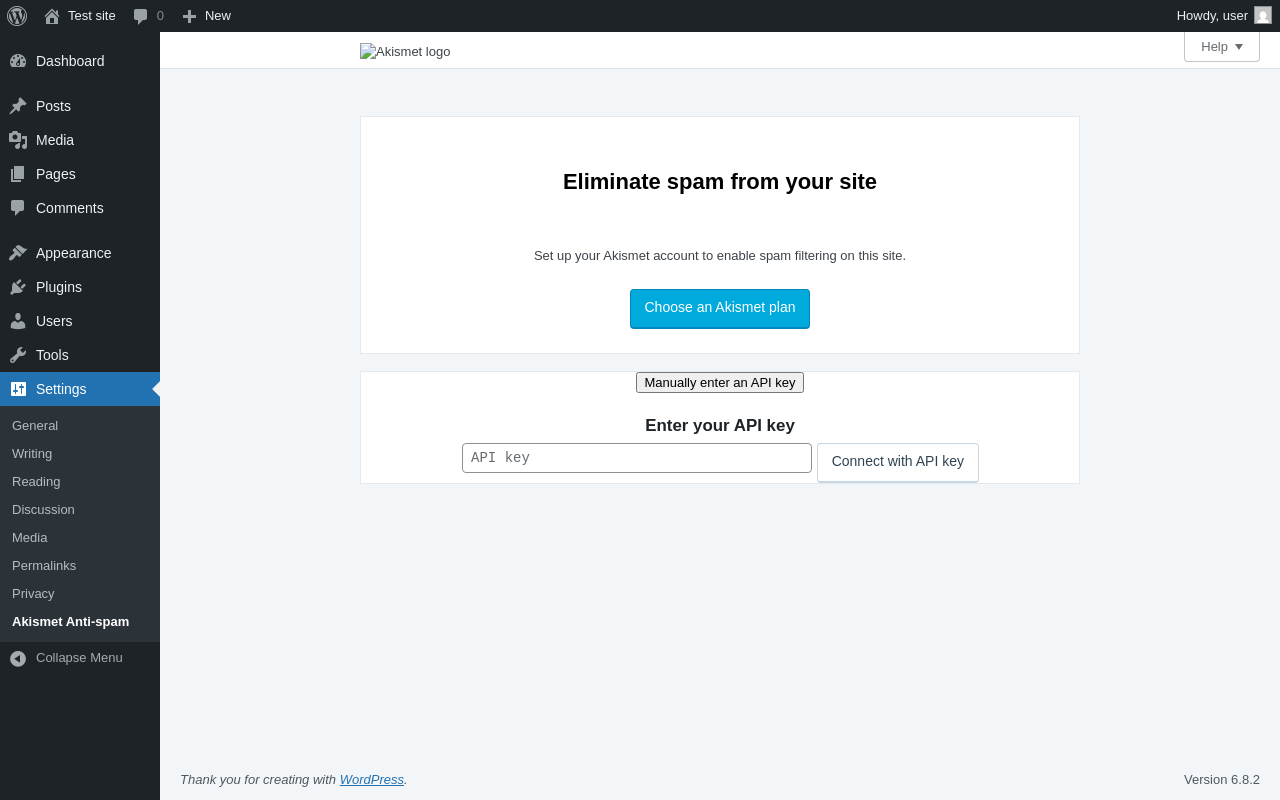Click the Enter your API key heading
The image size is (1280, 800).
tap(720, 426)
